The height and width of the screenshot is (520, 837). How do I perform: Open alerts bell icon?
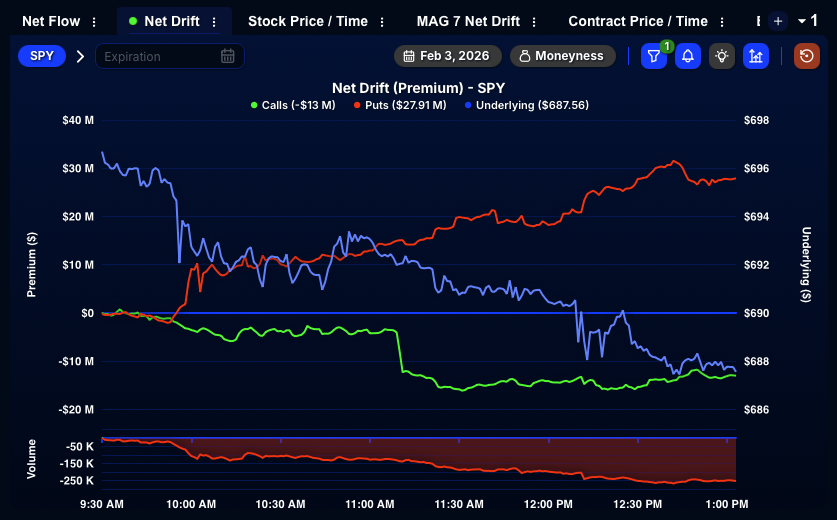tap(688, 56)
